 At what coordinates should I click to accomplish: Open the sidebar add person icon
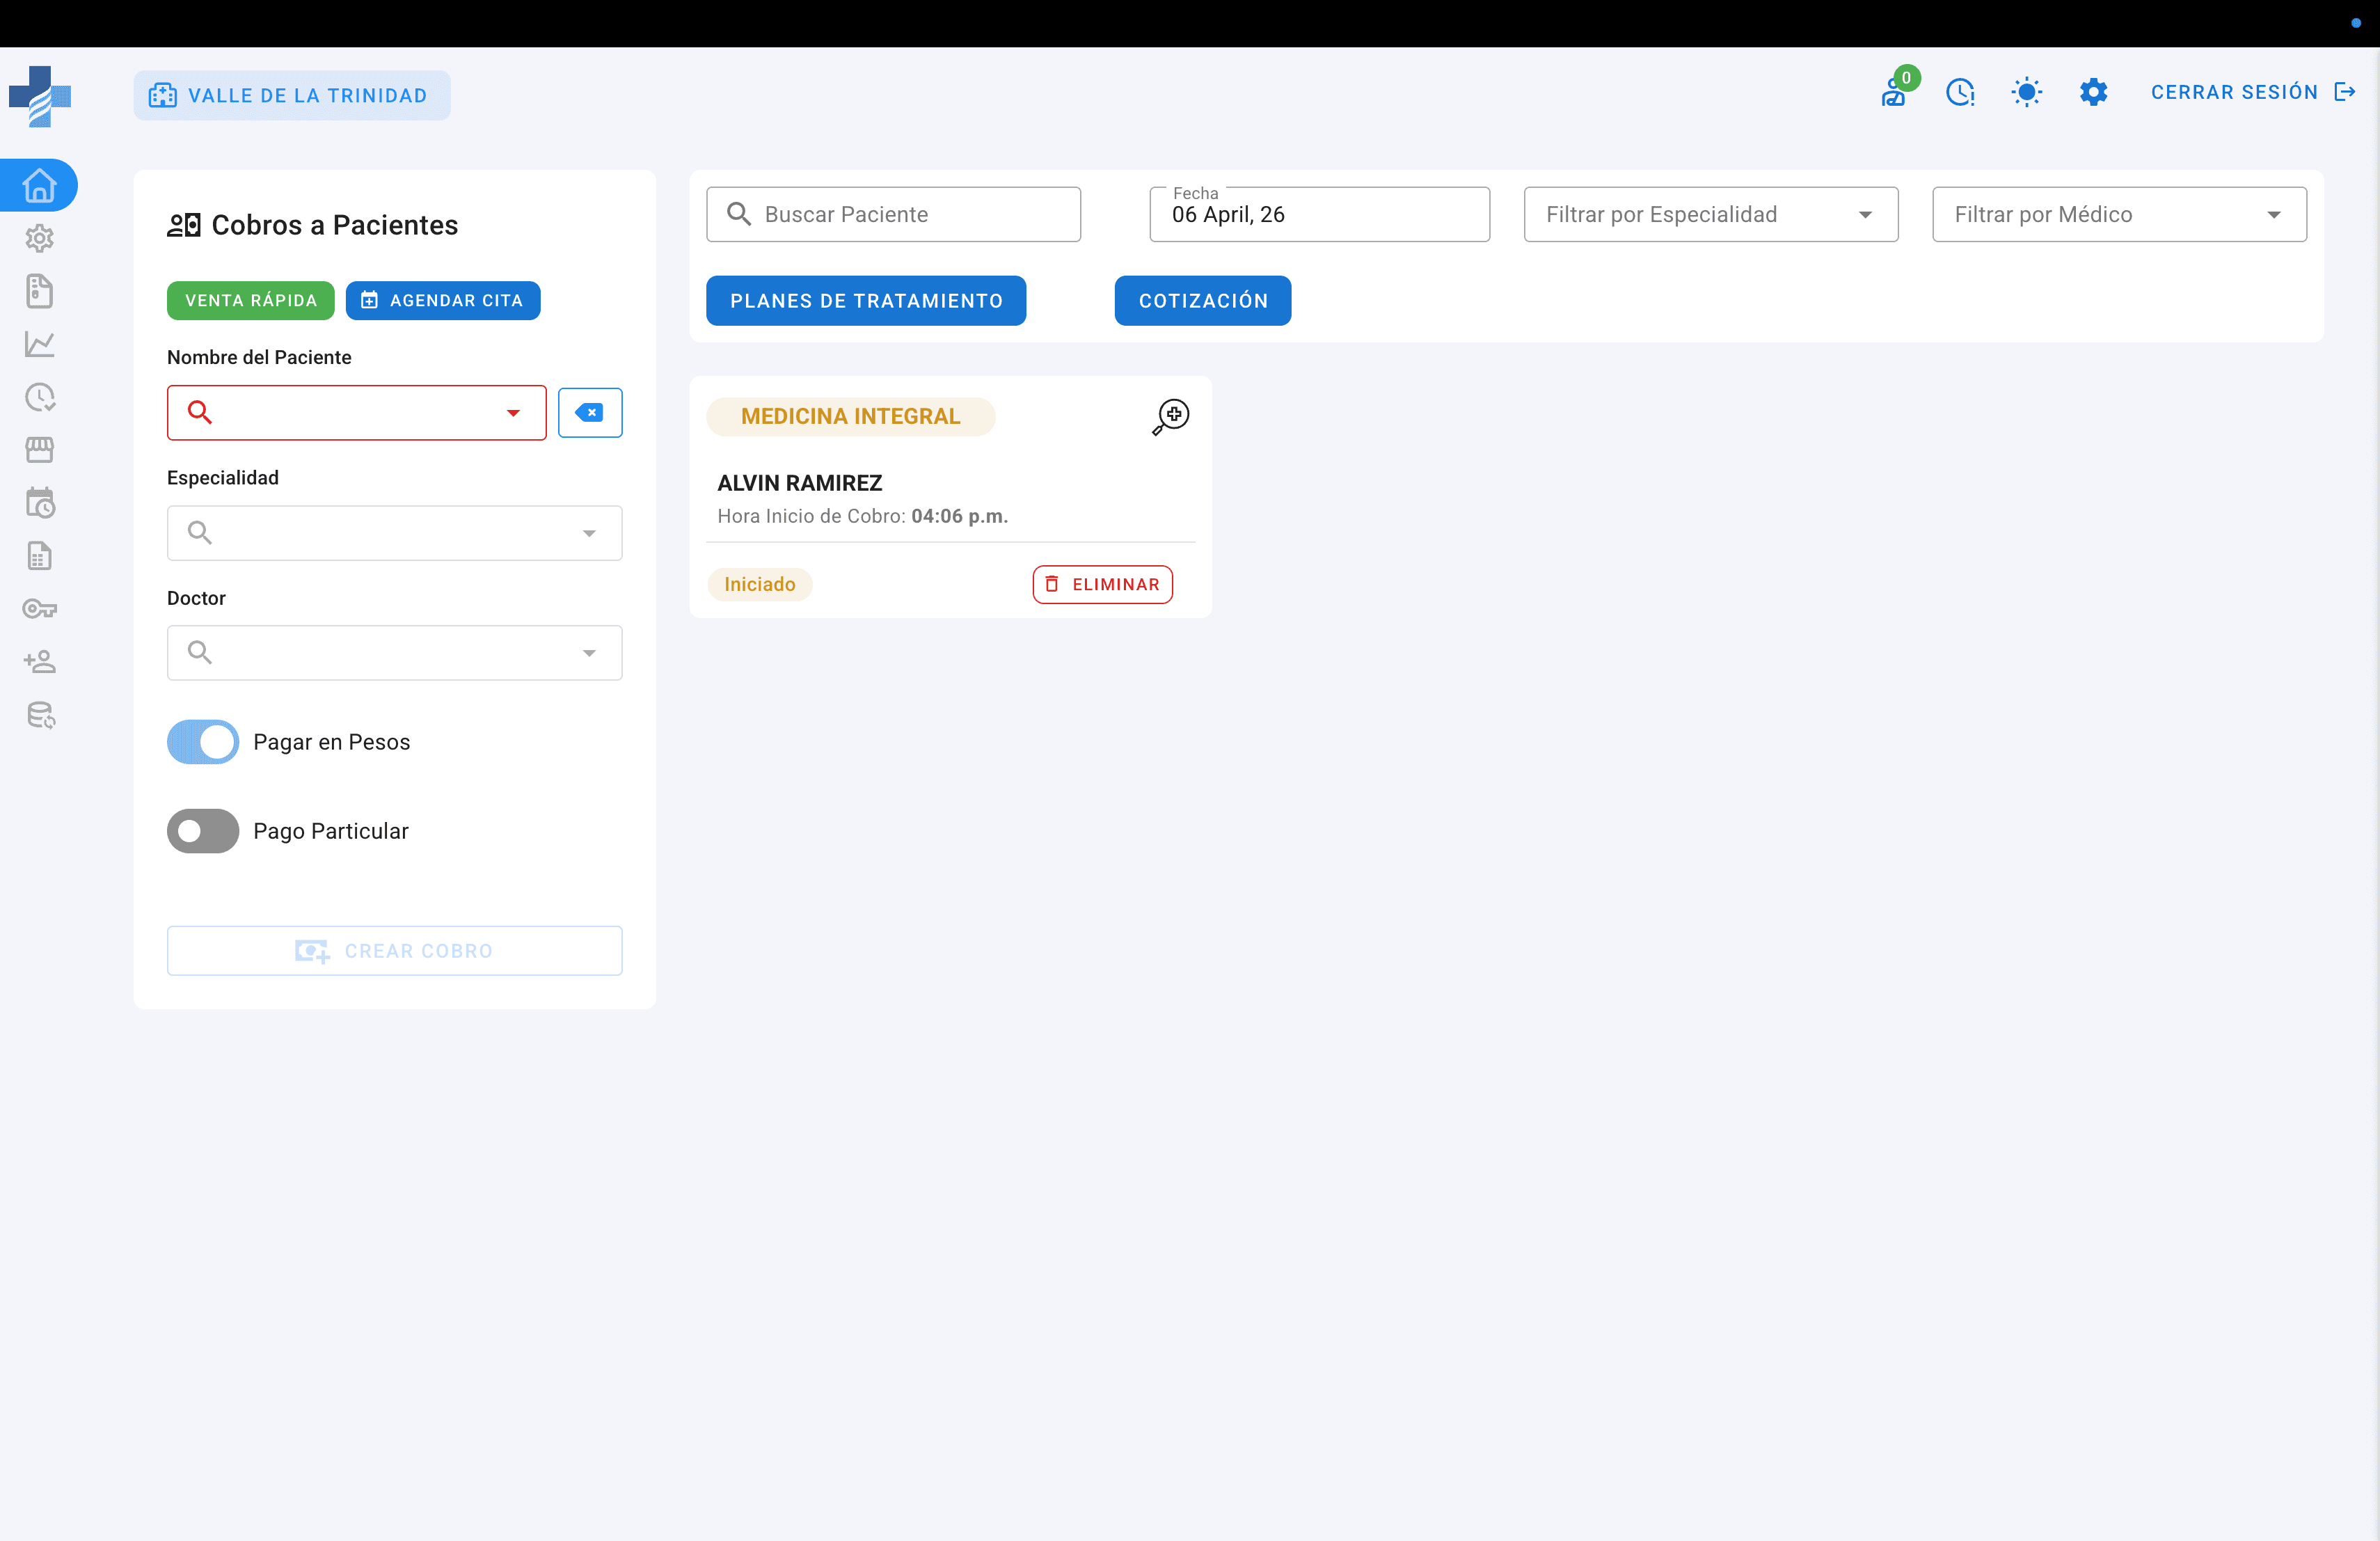[x=39, y=662]
